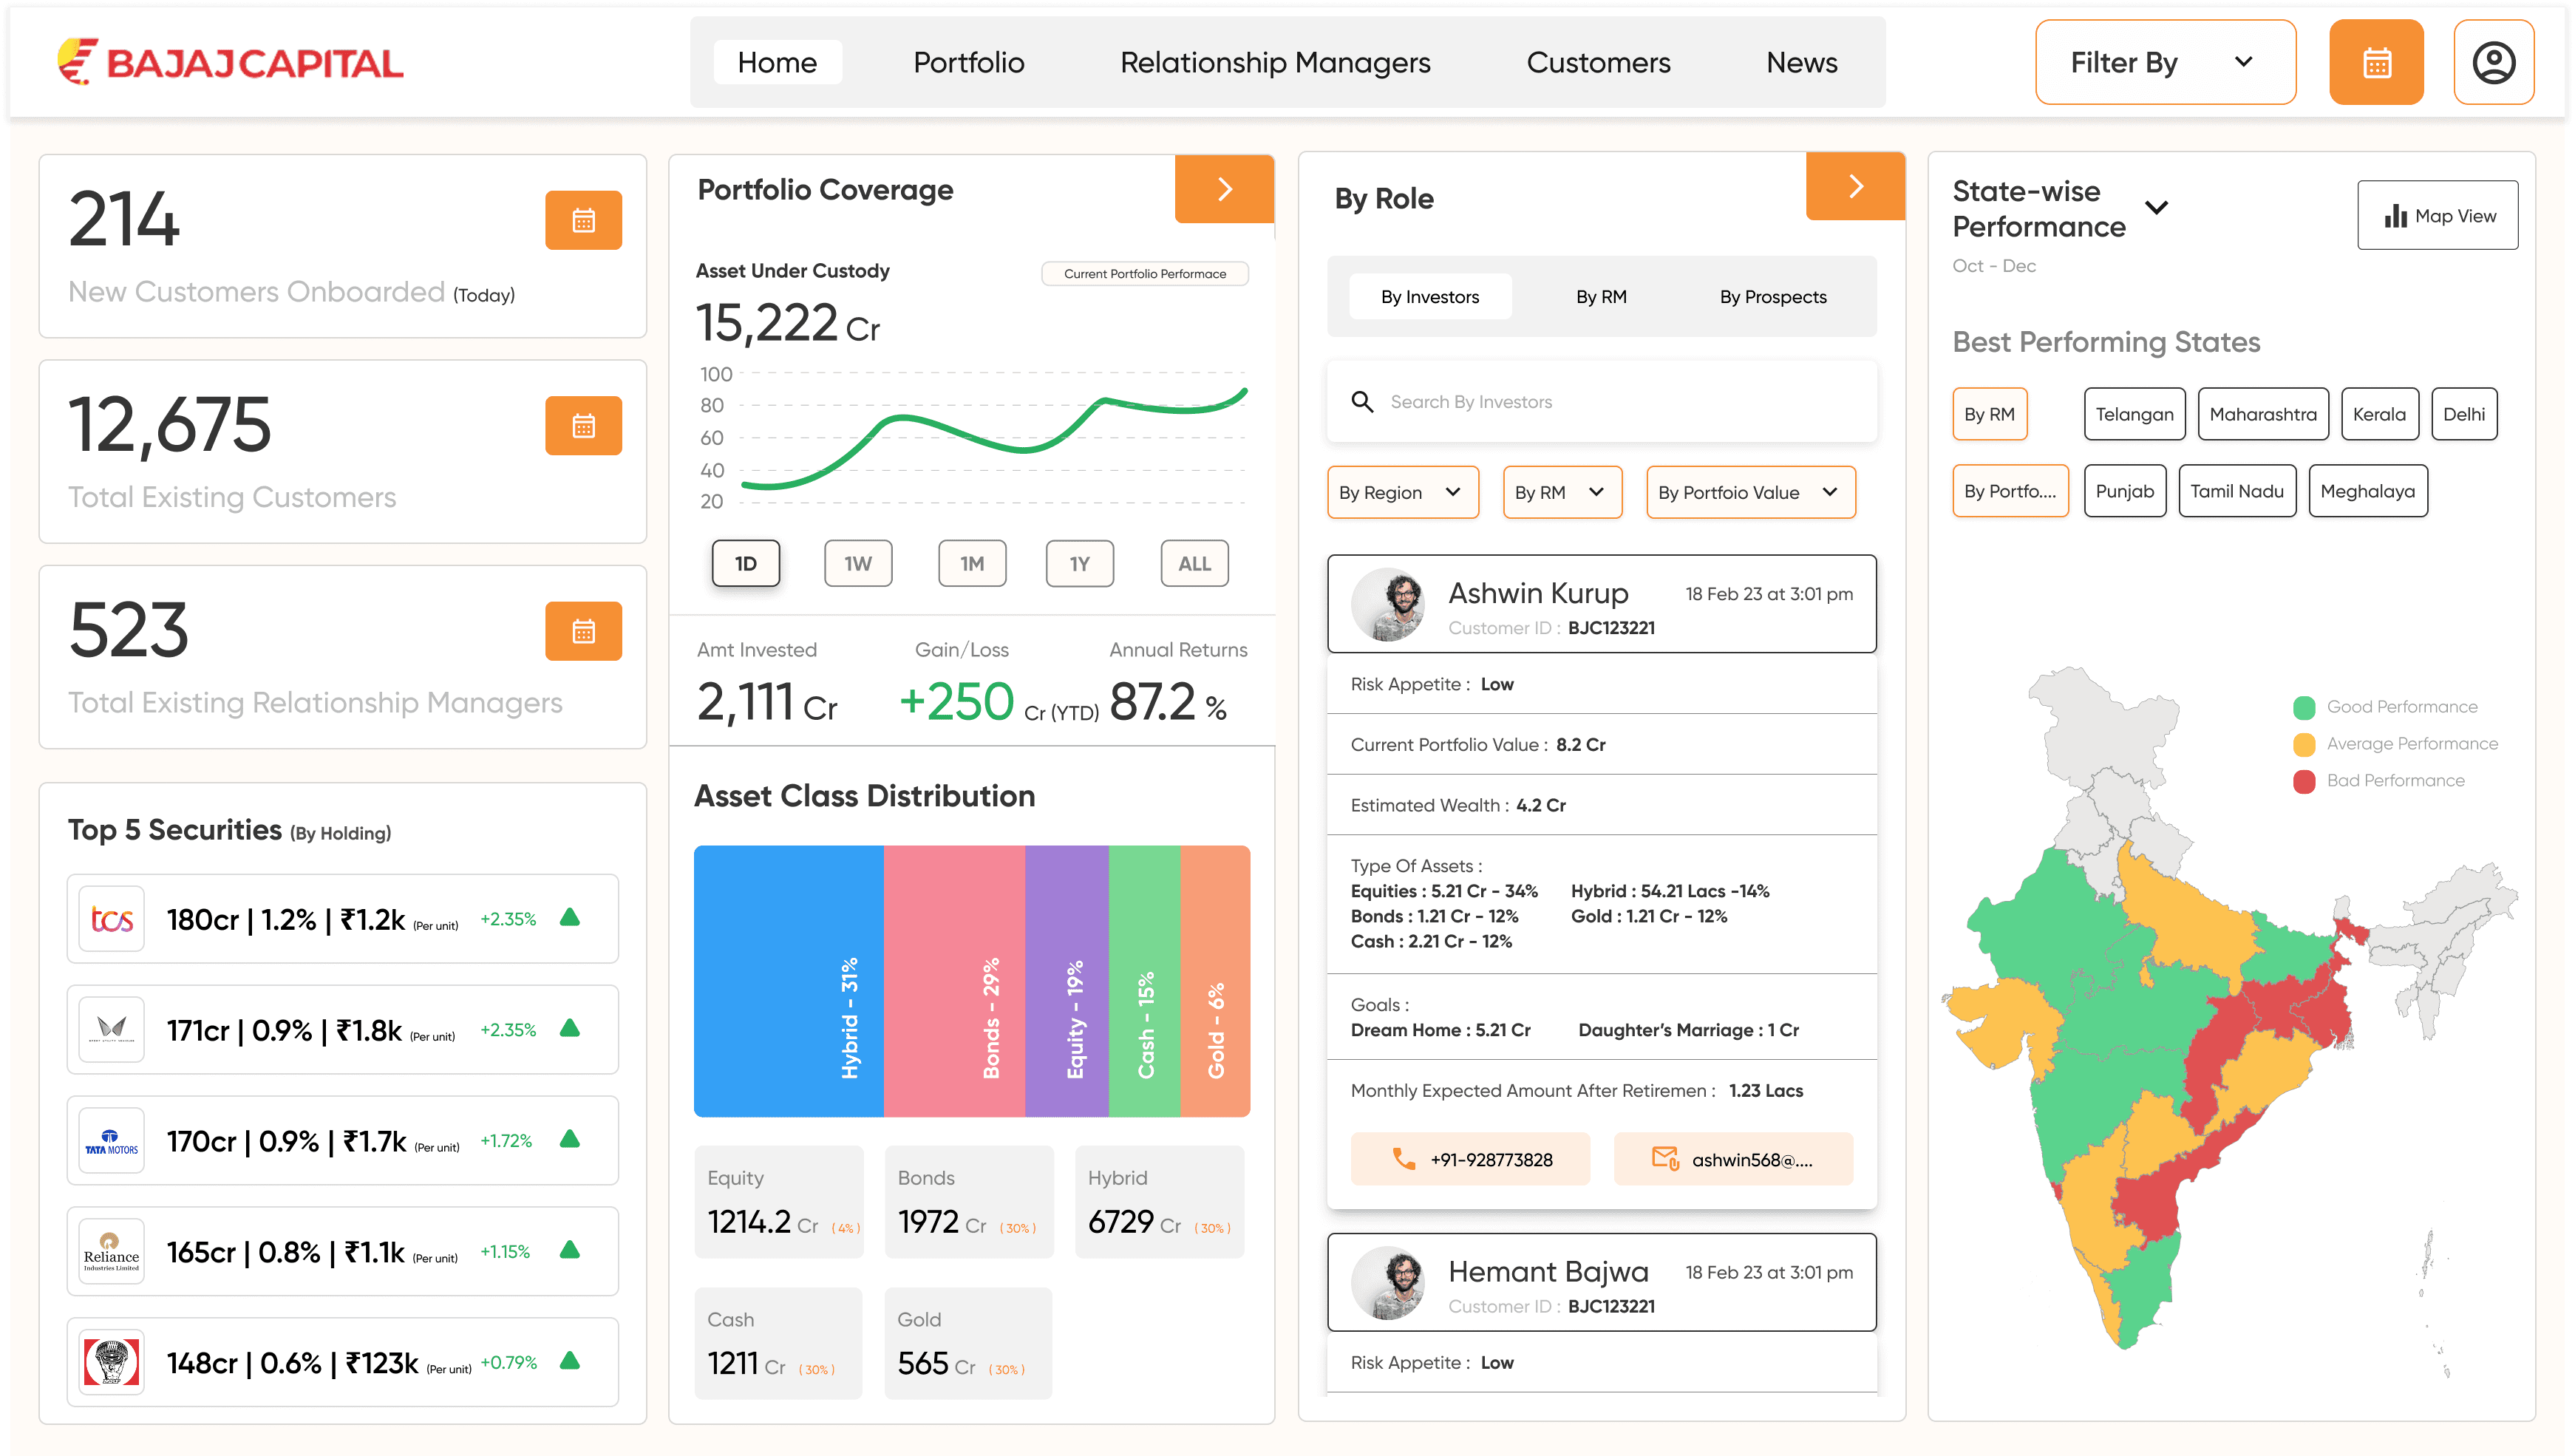Select the 1Y time range toggle
This screenshot has height=1456, width=2575.
point(1079,563)
